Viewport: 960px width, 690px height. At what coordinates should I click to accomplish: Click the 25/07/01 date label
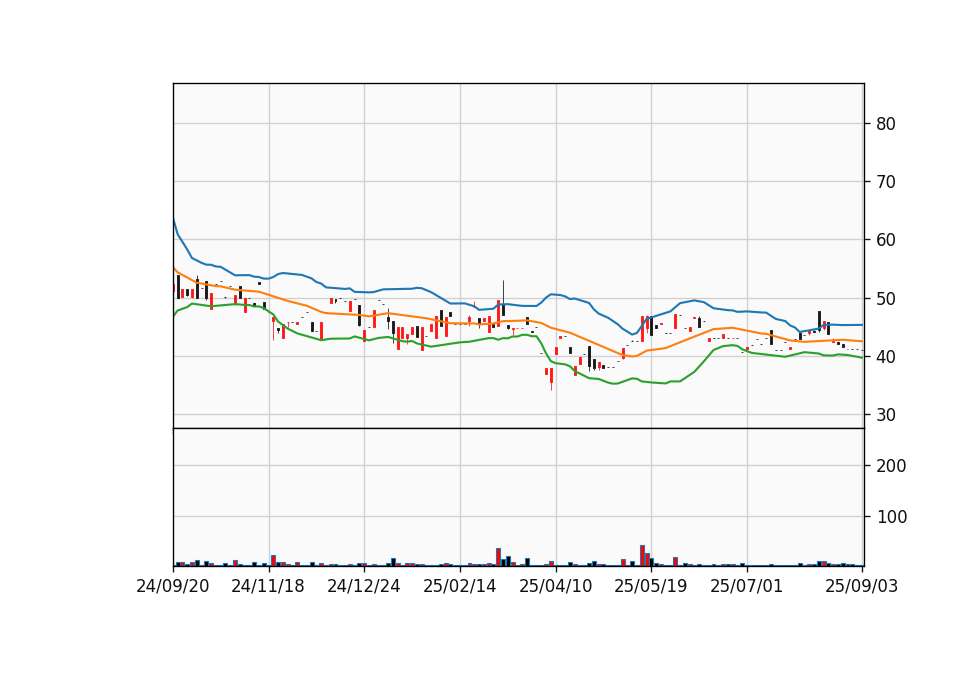coord(746,586)
